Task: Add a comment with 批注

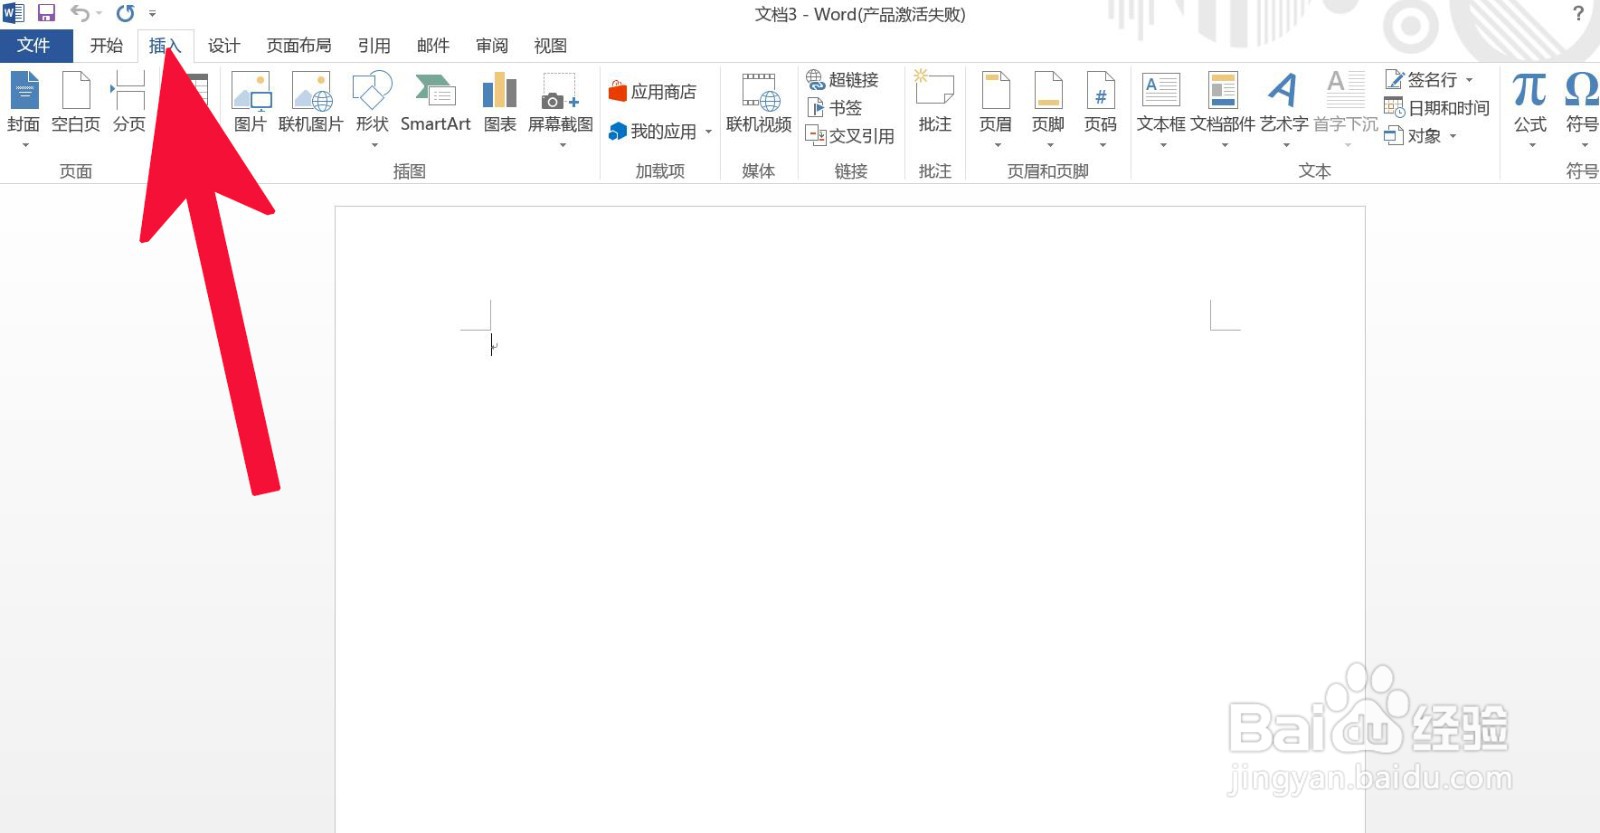Action: point(935,101)
